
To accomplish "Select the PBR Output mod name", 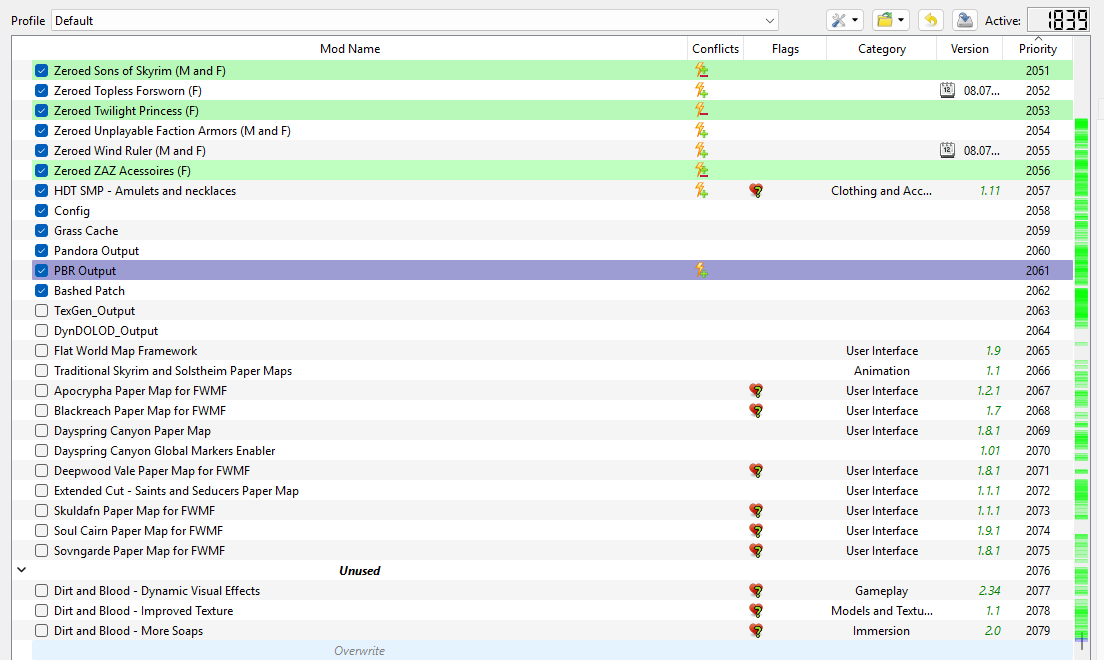I will pos(84,270).
